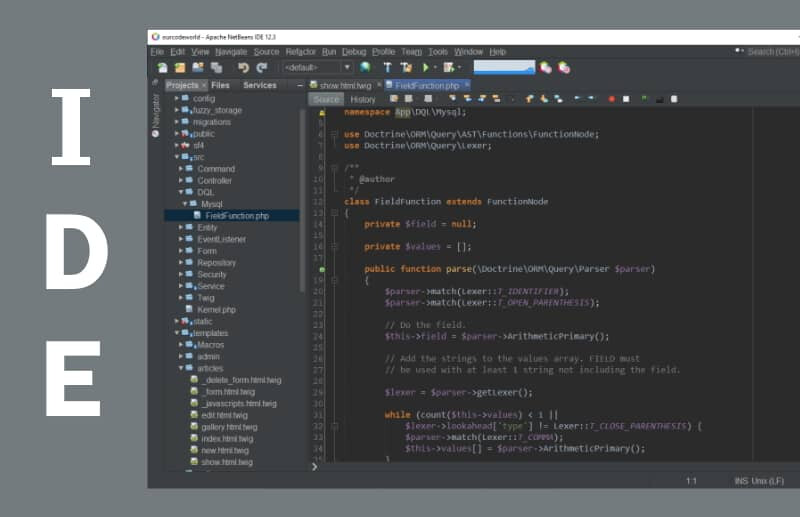Image resolution: width=800 pixels, height=517 pixels.
Task: Click the Save All toolbar icon
Action: tap(217, 68)
